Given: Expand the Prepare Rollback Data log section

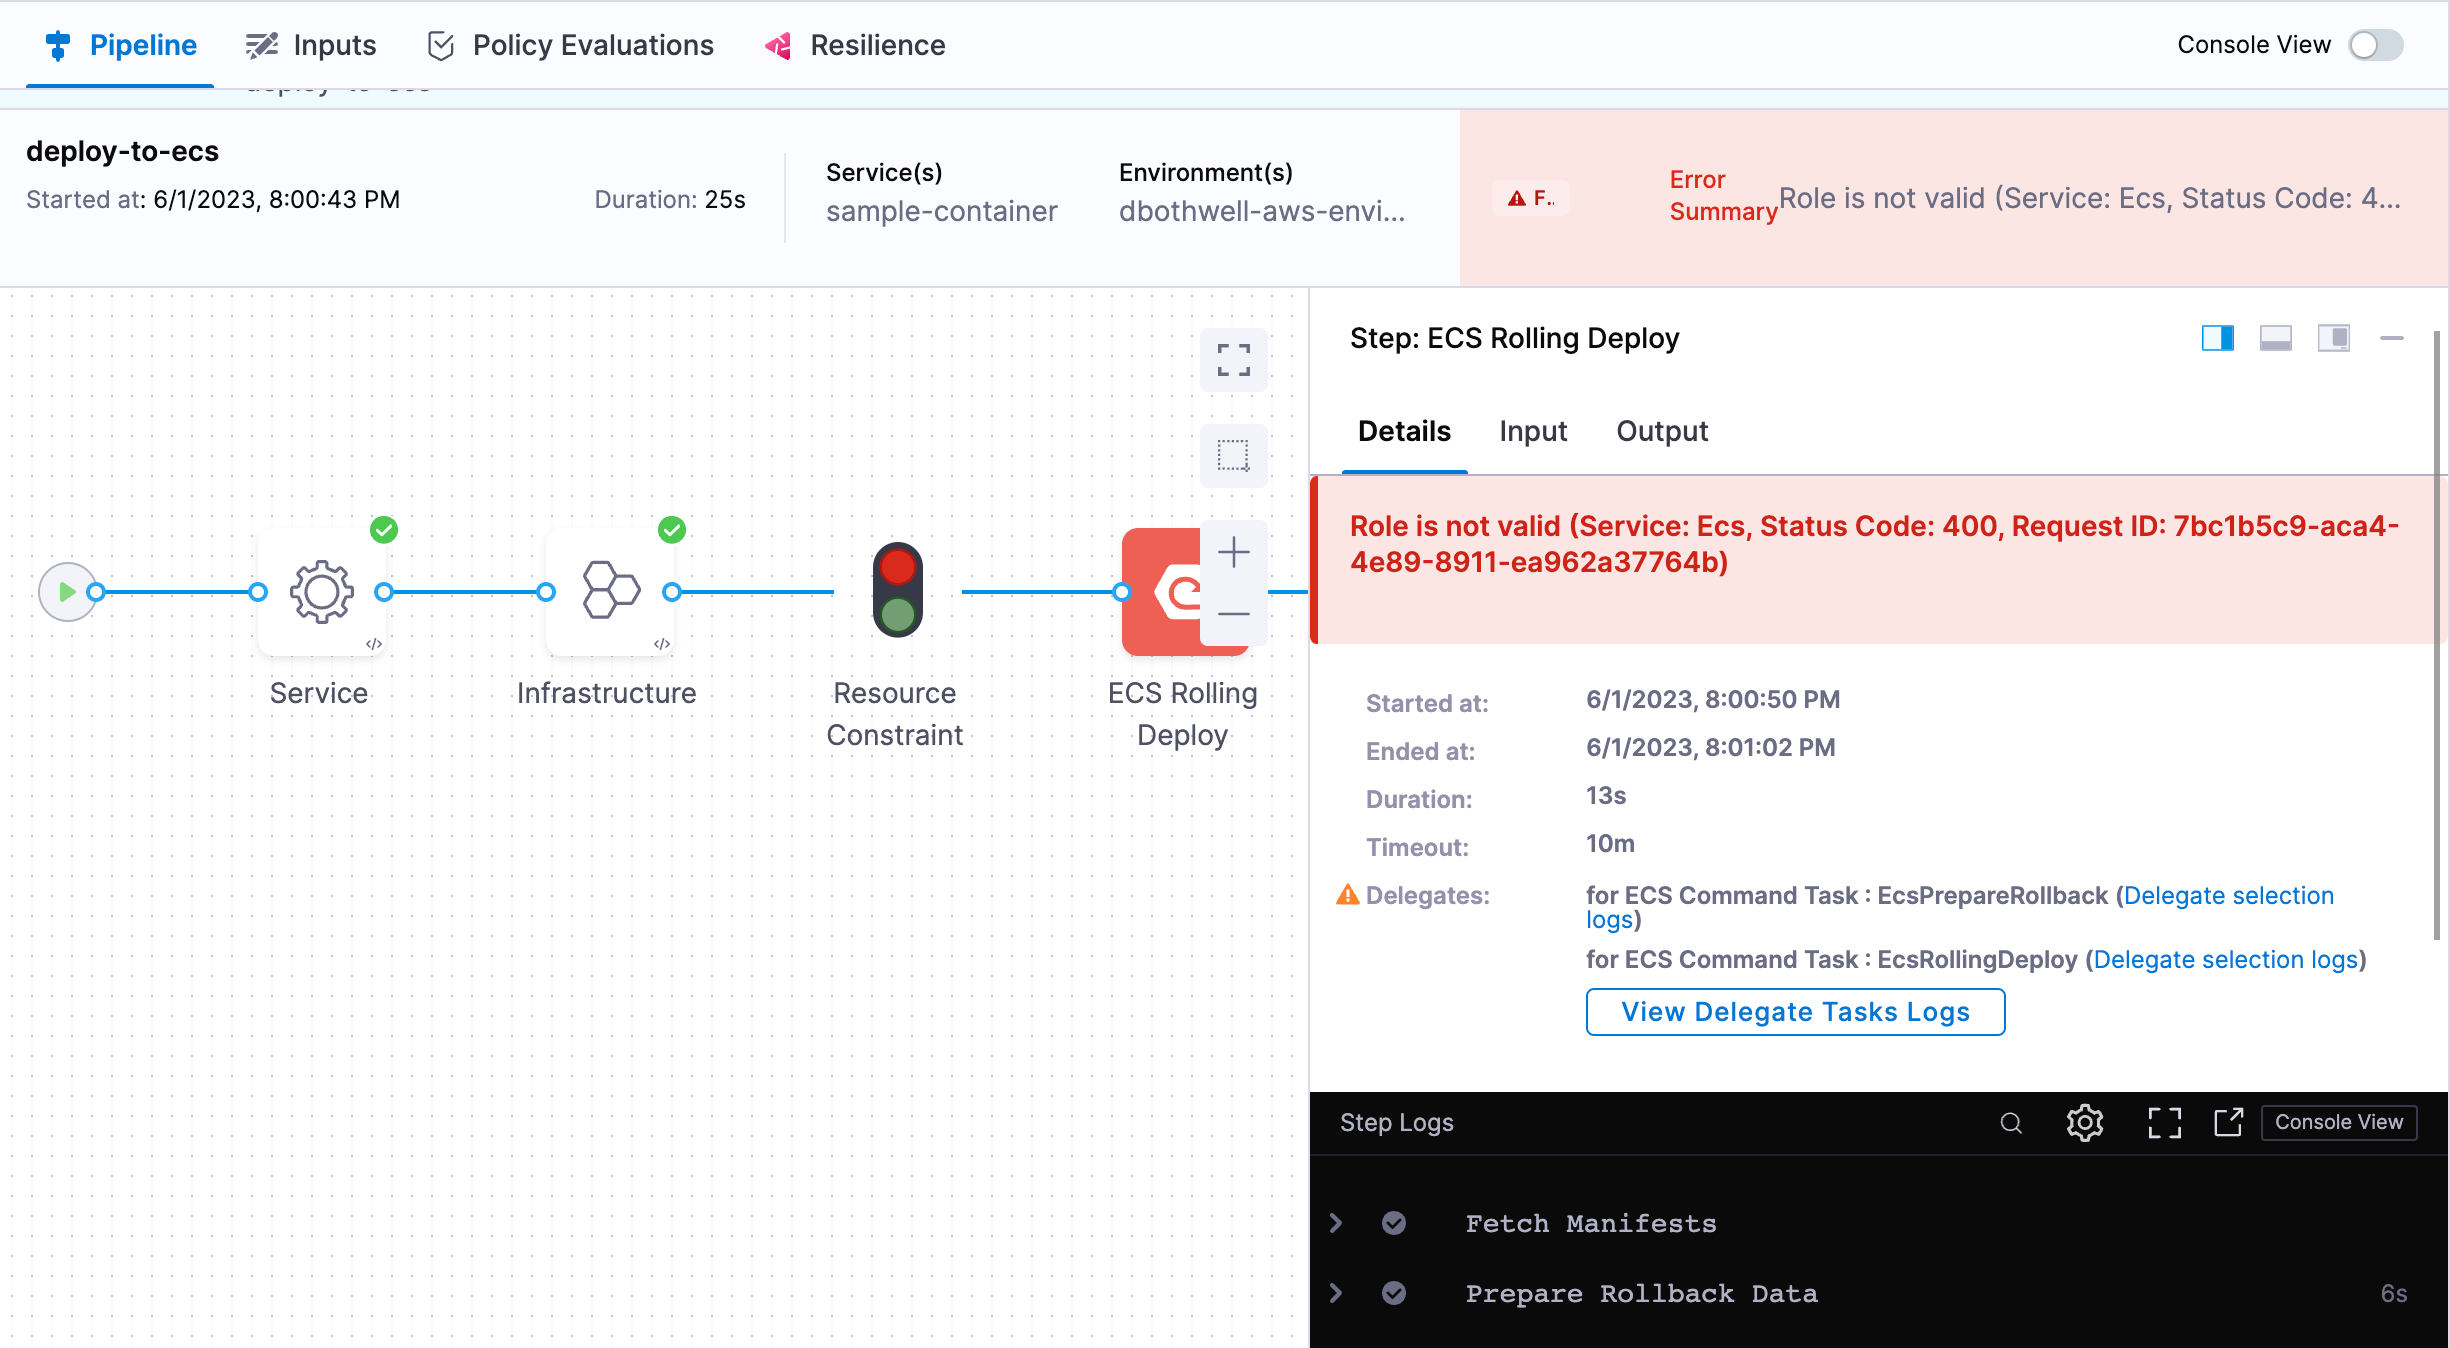Looking at the screenshot, I should click(x=1336, y=1293).
